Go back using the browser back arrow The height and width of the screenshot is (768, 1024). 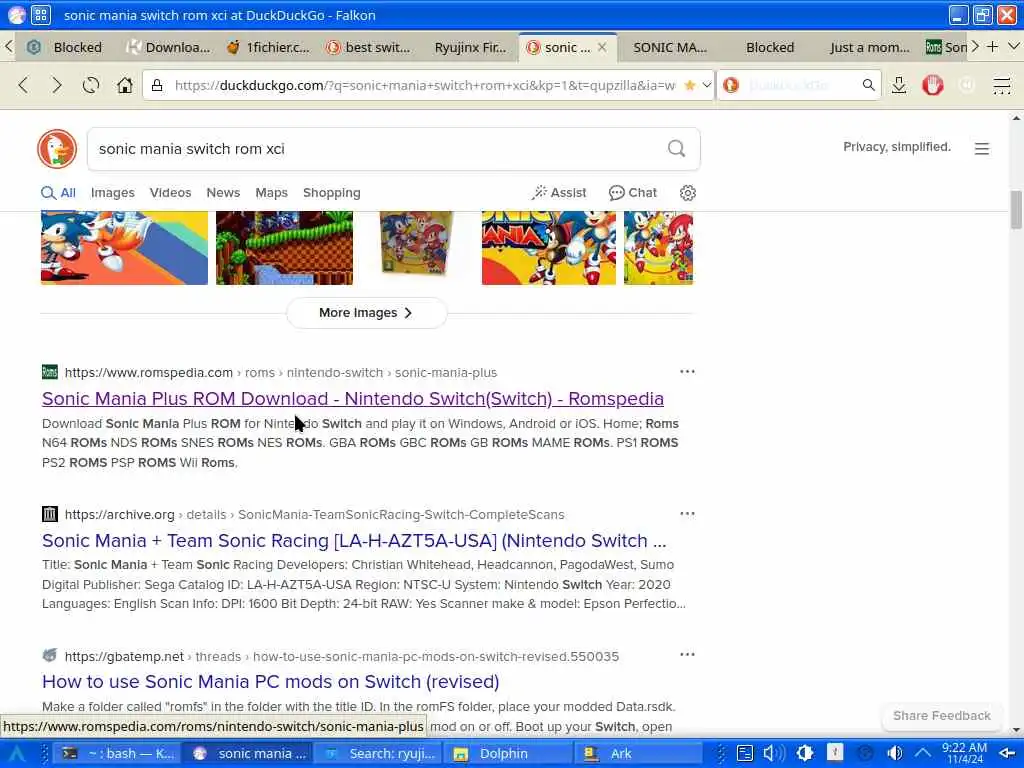pyautogui.click(x=24, y=85)
